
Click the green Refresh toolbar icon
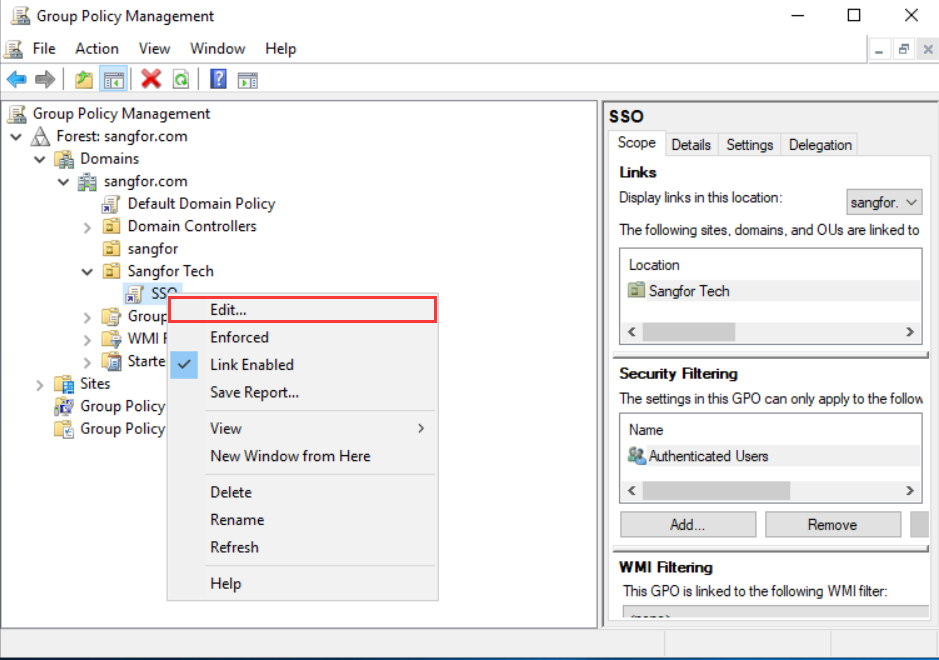[180, 79]
